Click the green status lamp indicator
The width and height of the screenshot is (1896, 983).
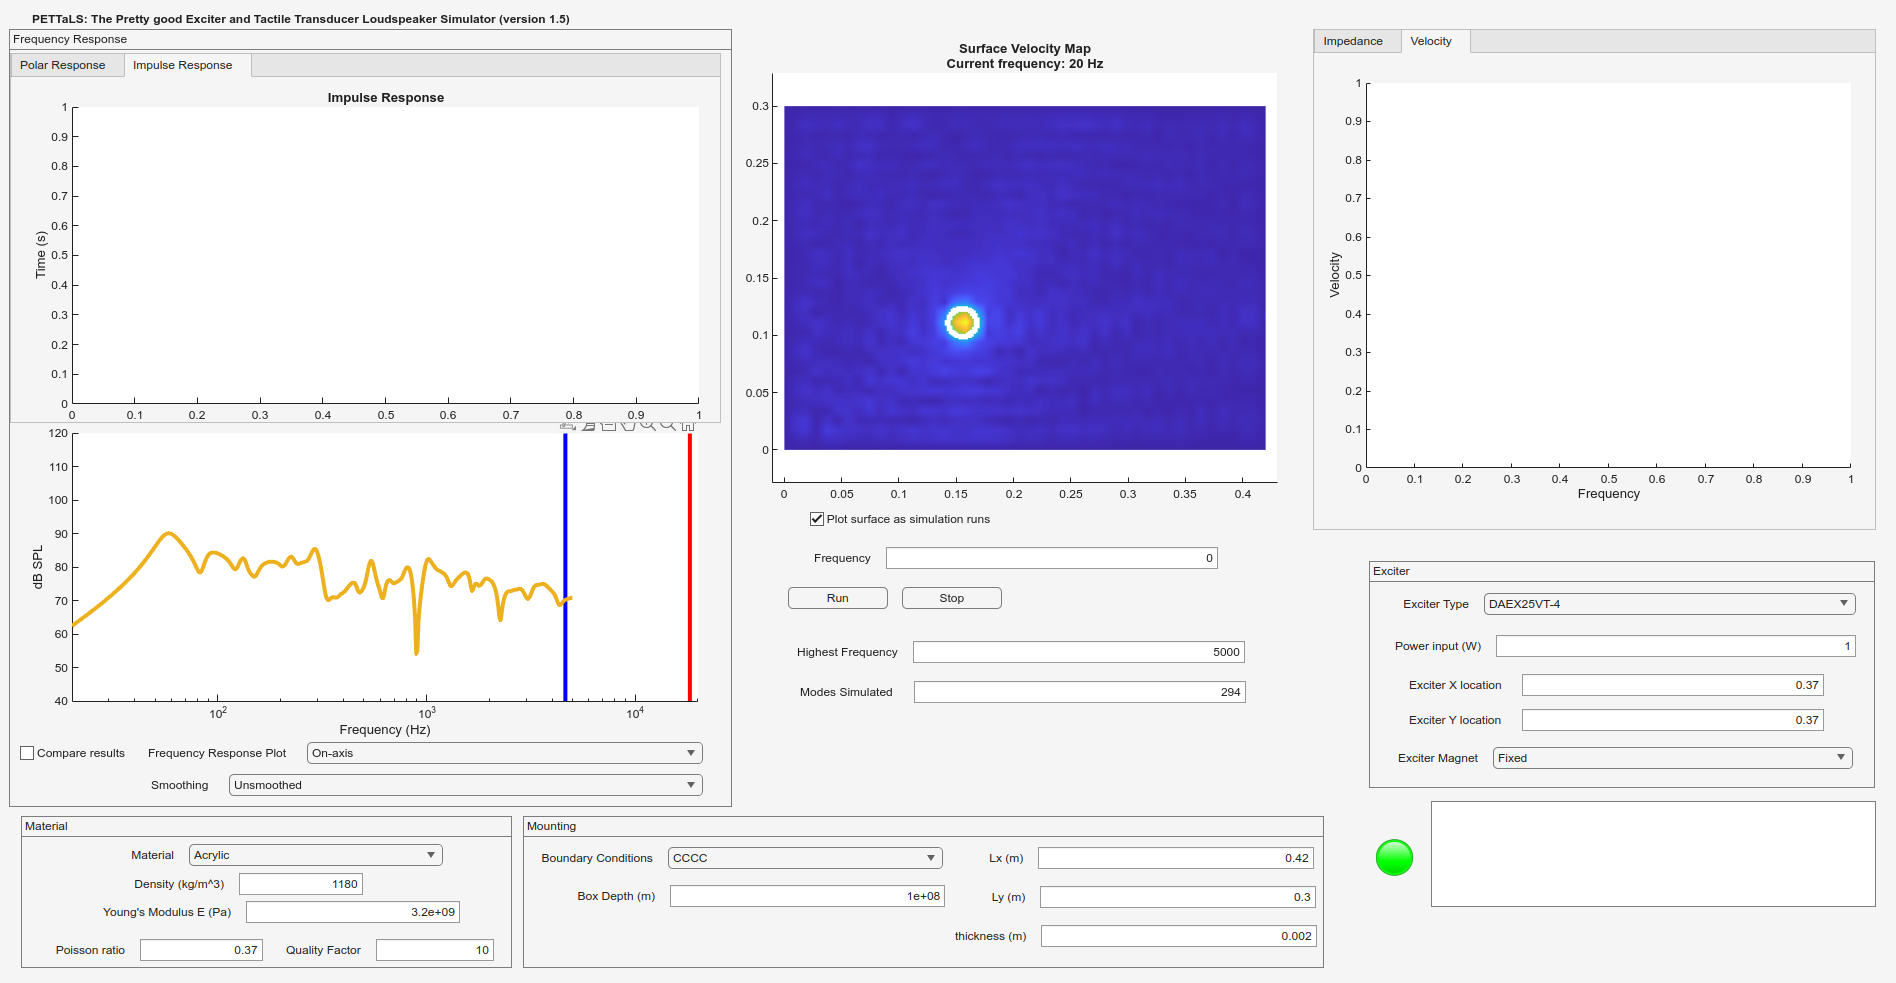[1394, 857]
